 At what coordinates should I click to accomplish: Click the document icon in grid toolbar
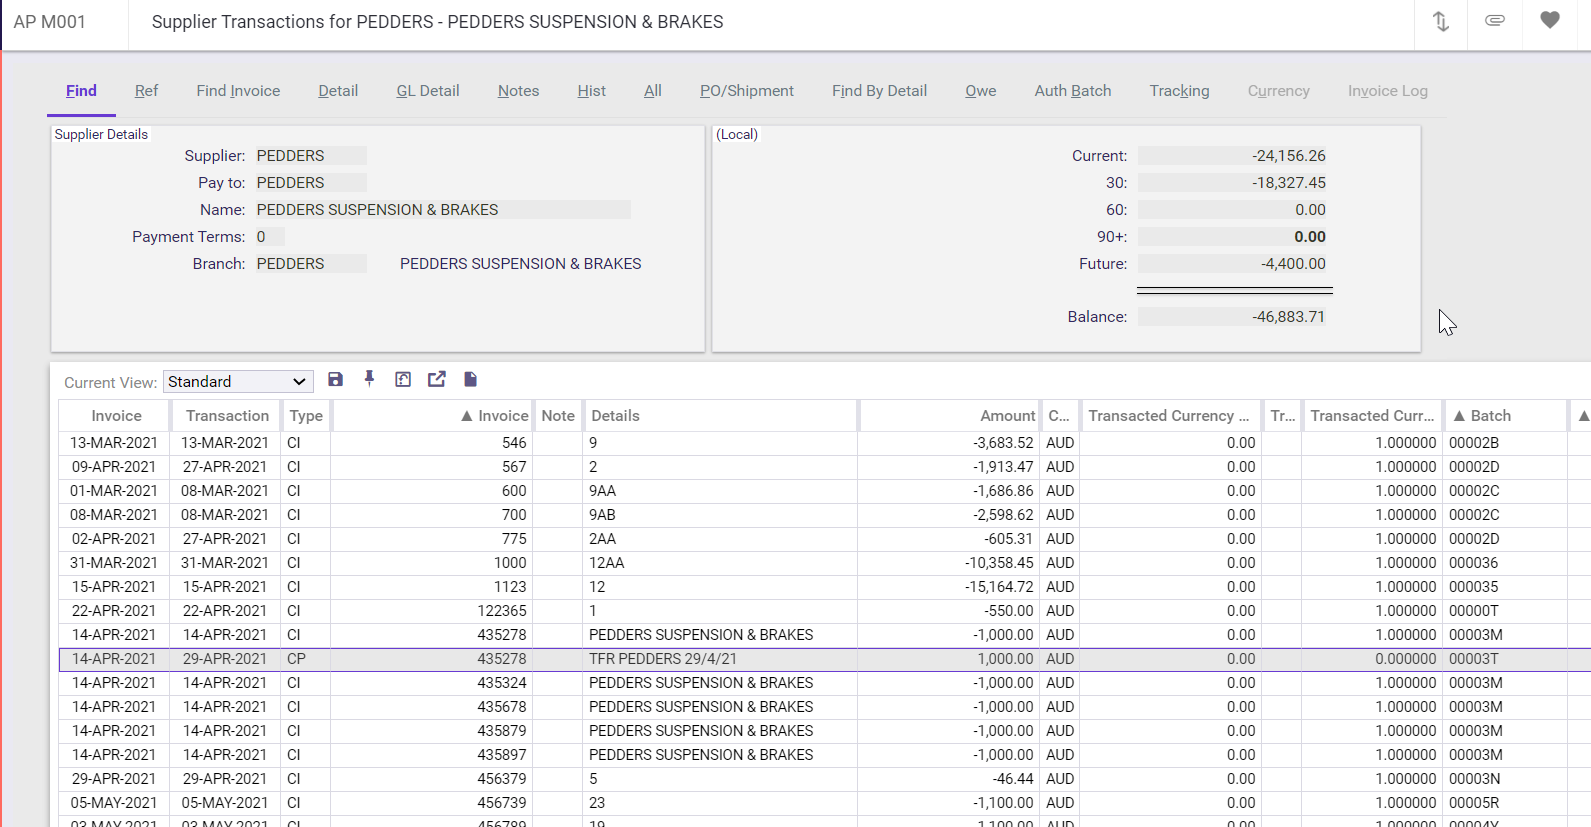click(x=471, y=379)
